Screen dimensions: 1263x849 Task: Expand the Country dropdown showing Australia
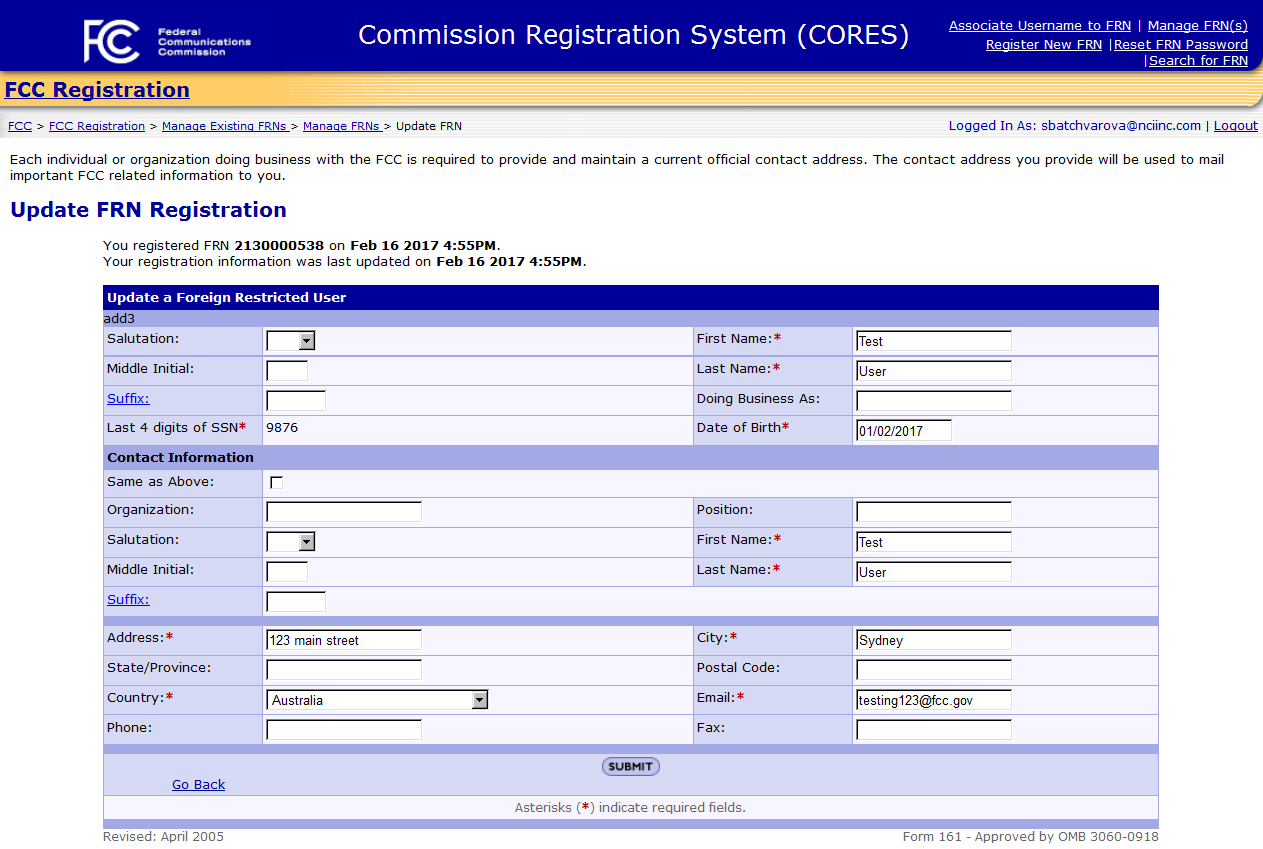377,700
